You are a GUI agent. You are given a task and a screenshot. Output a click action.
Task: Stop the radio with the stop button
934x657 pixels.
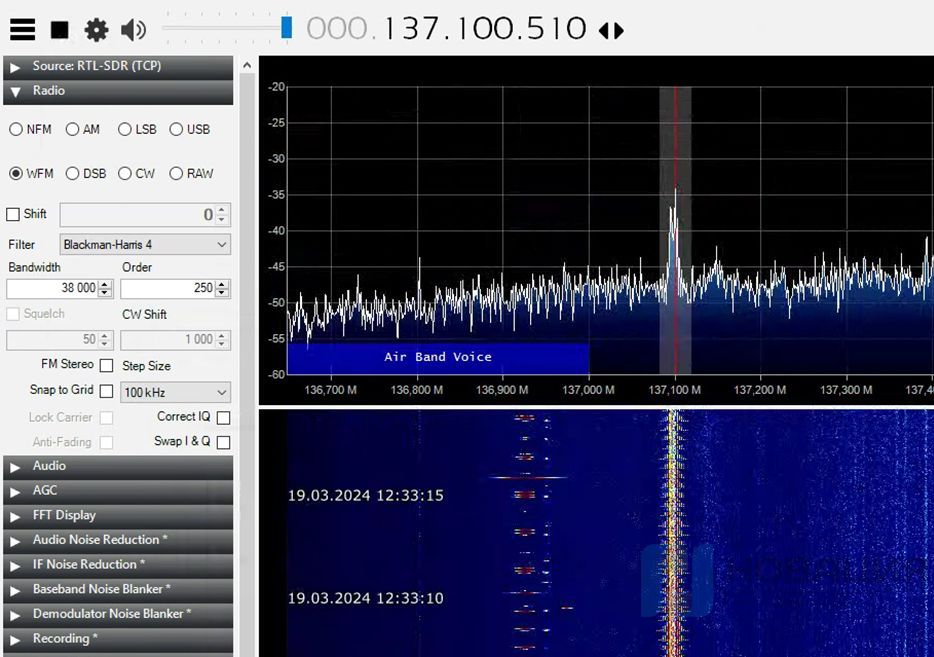(x=60, y=30)
